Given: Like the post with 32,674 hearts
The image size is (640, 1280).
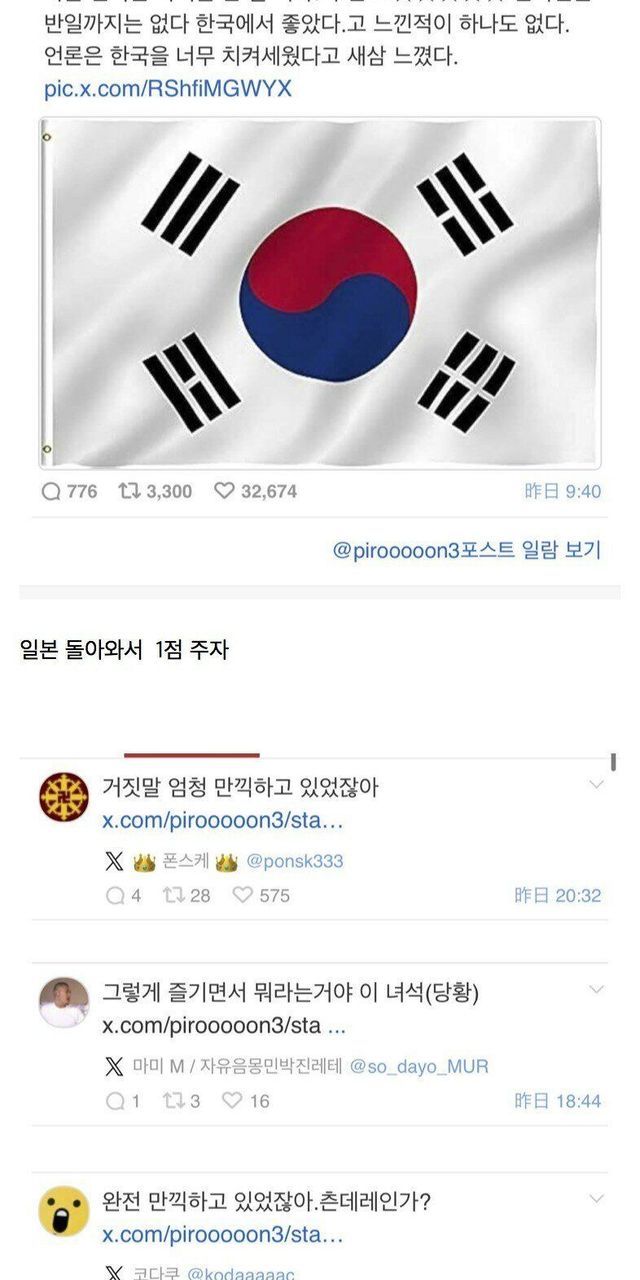Looking at the screenshot, I should point(224,491).
